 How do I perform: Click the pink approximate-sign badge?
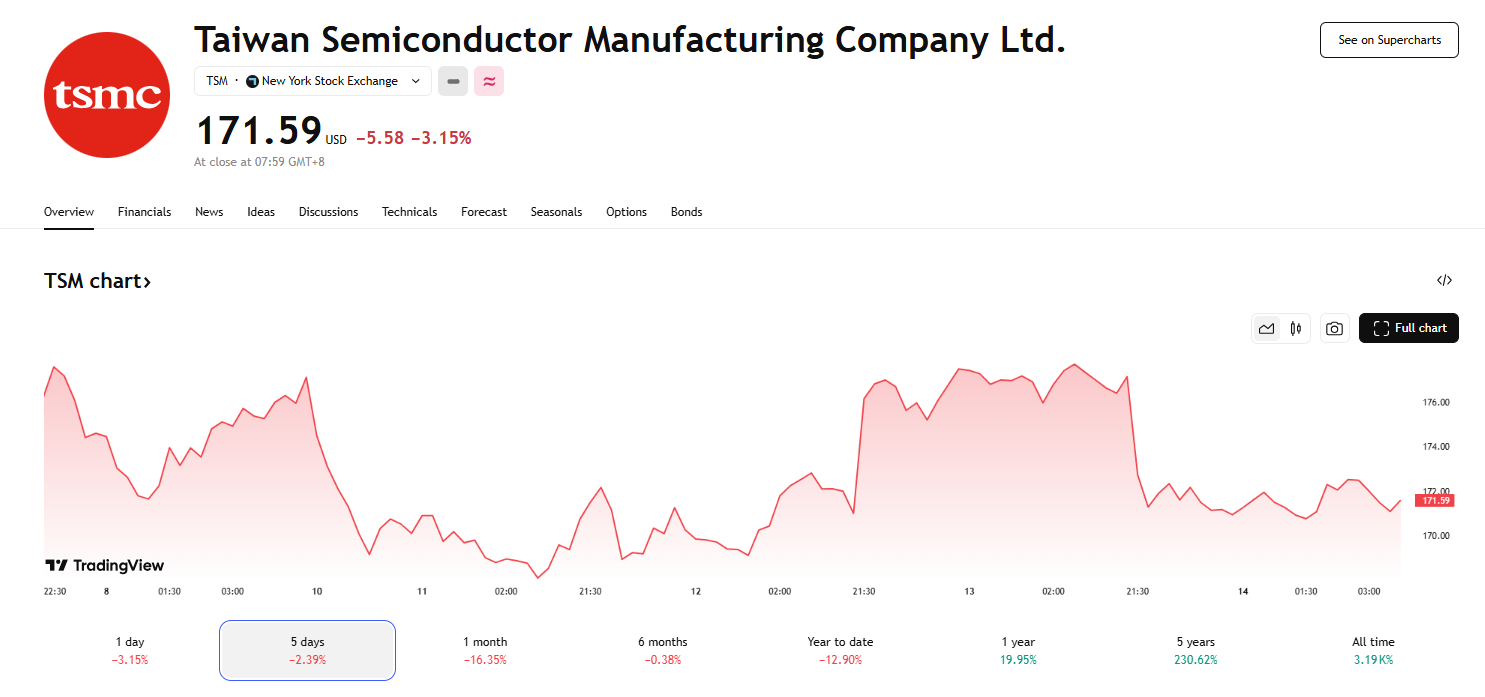(x=489, y=81)
